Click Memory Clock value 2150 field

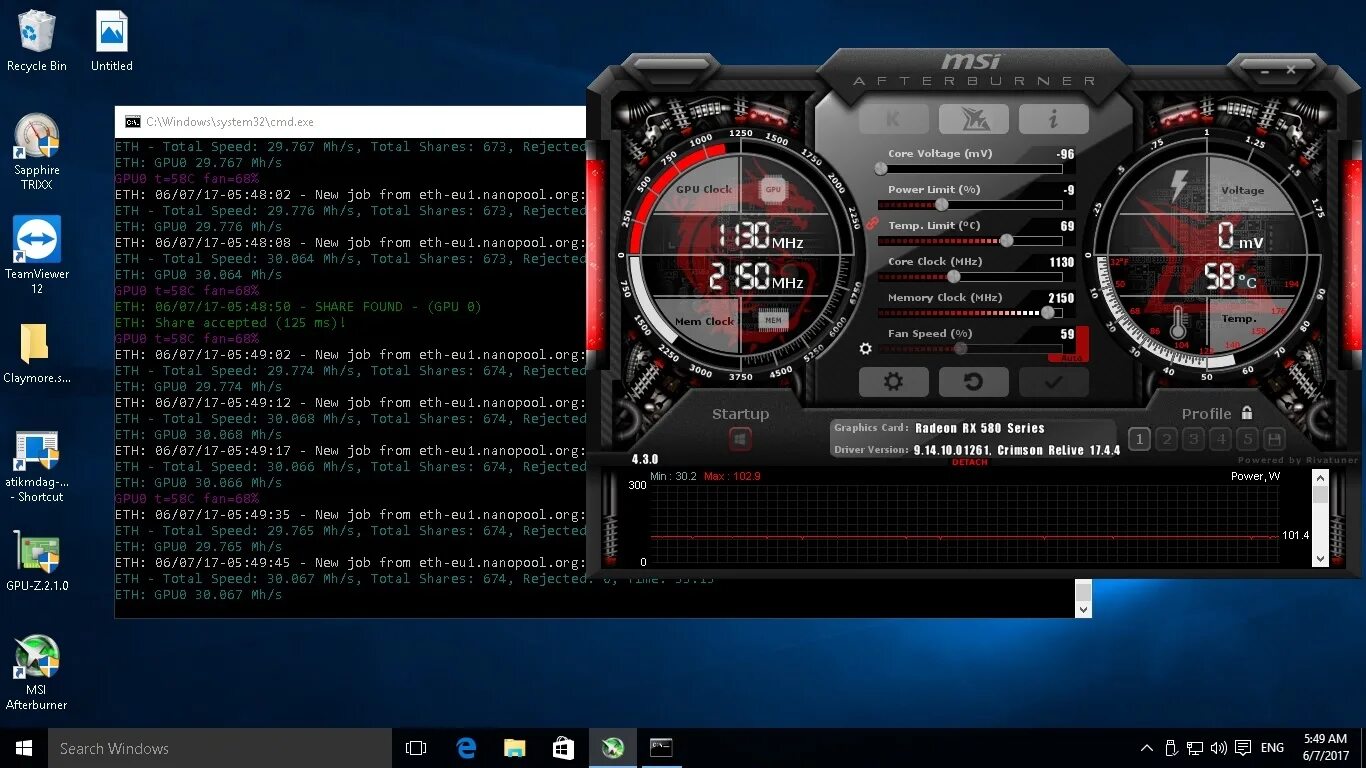[1062, 298]
